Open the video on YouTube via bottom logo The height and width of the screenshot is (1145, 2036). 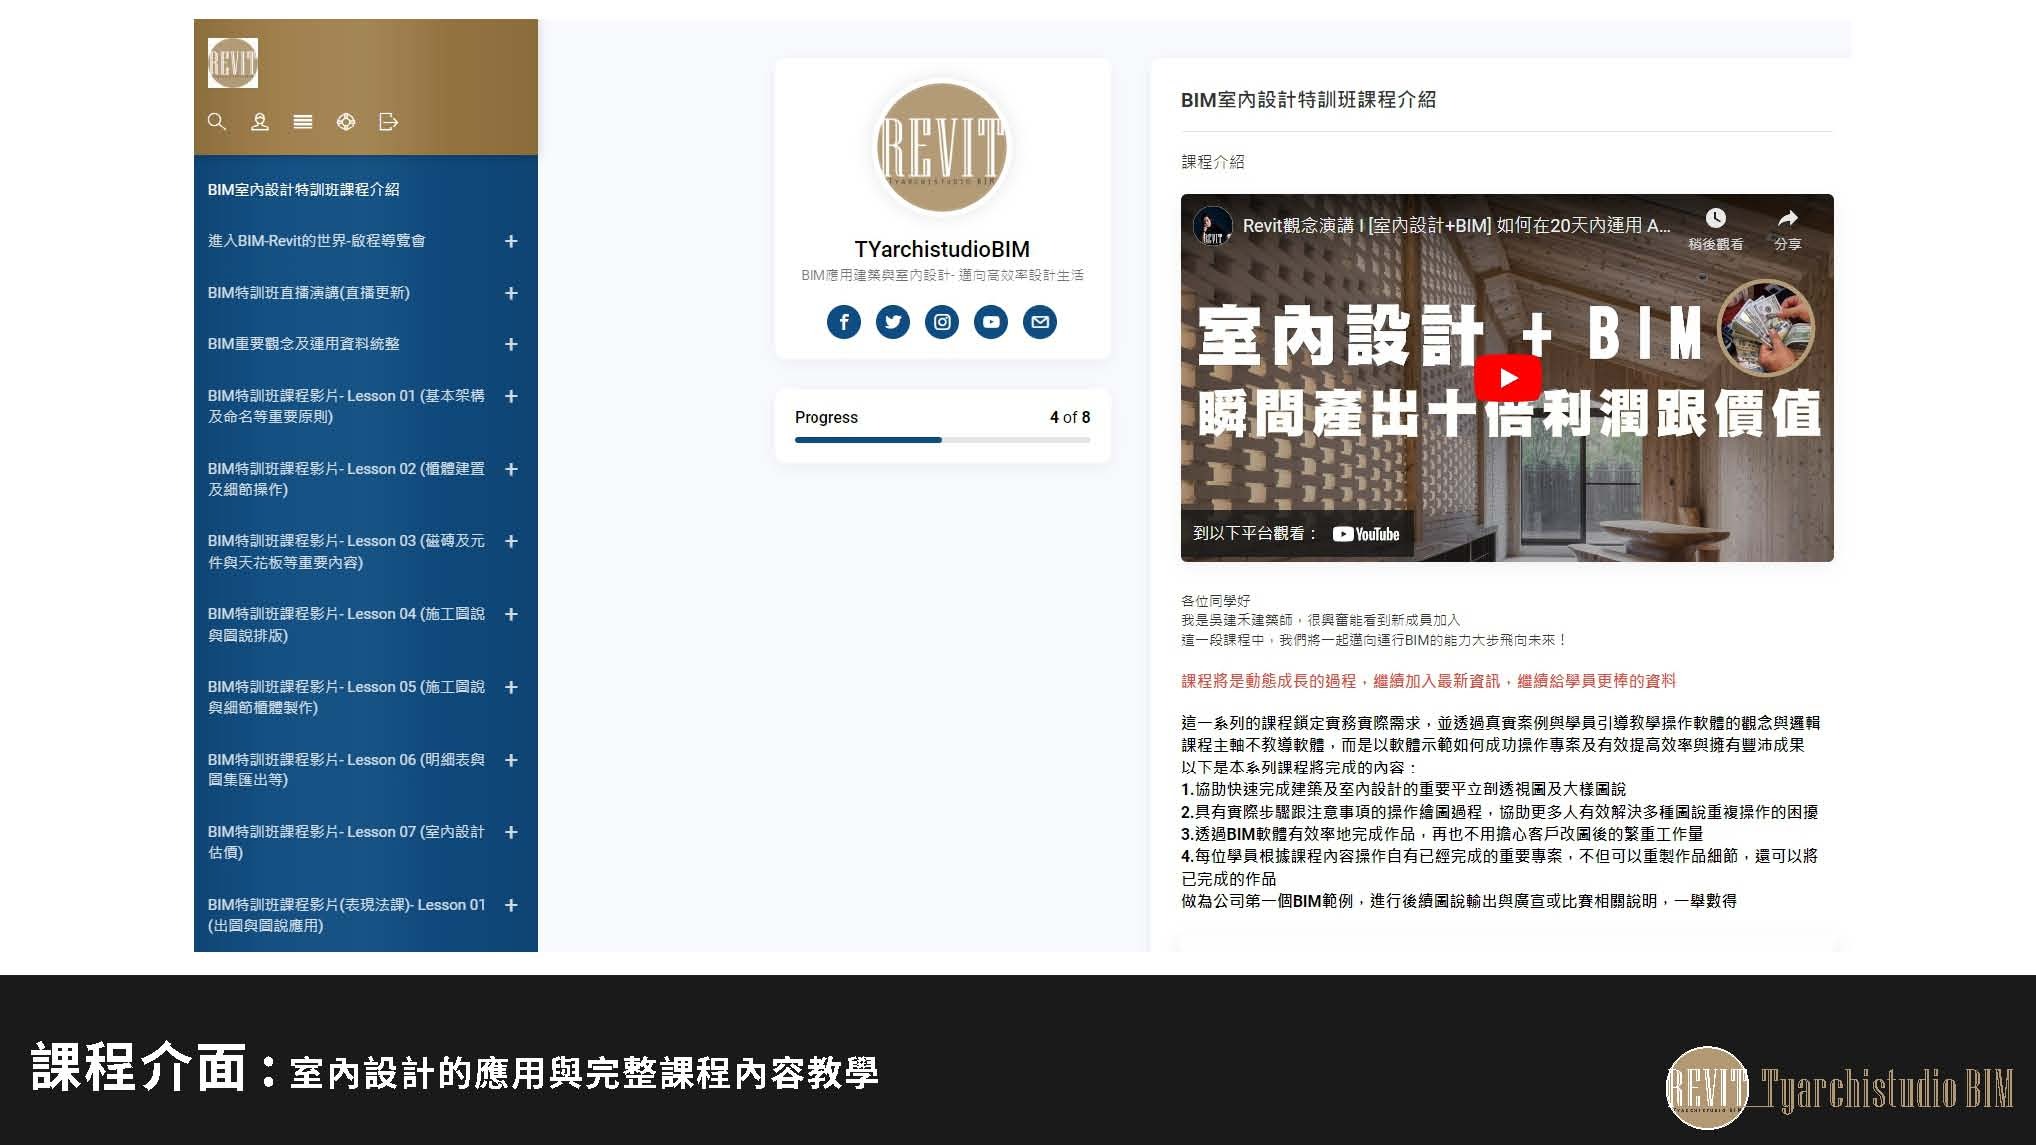click(1366, 534)
